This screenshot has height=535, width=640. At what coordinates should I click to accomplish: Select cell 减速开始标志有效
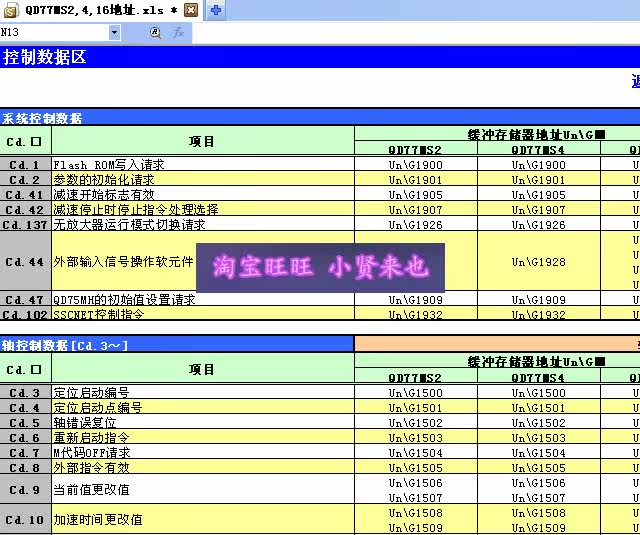click(x=203, y=195)
